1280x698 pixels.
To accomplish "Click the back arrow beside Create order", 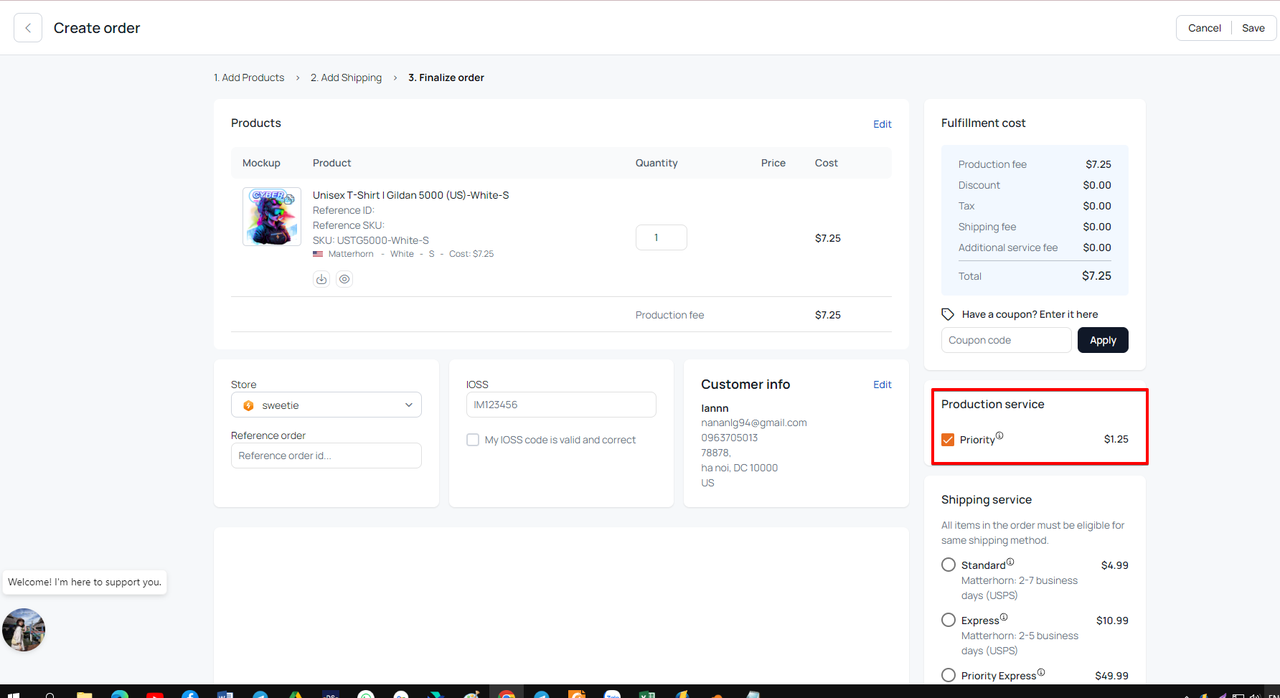I will pos(28,28).
